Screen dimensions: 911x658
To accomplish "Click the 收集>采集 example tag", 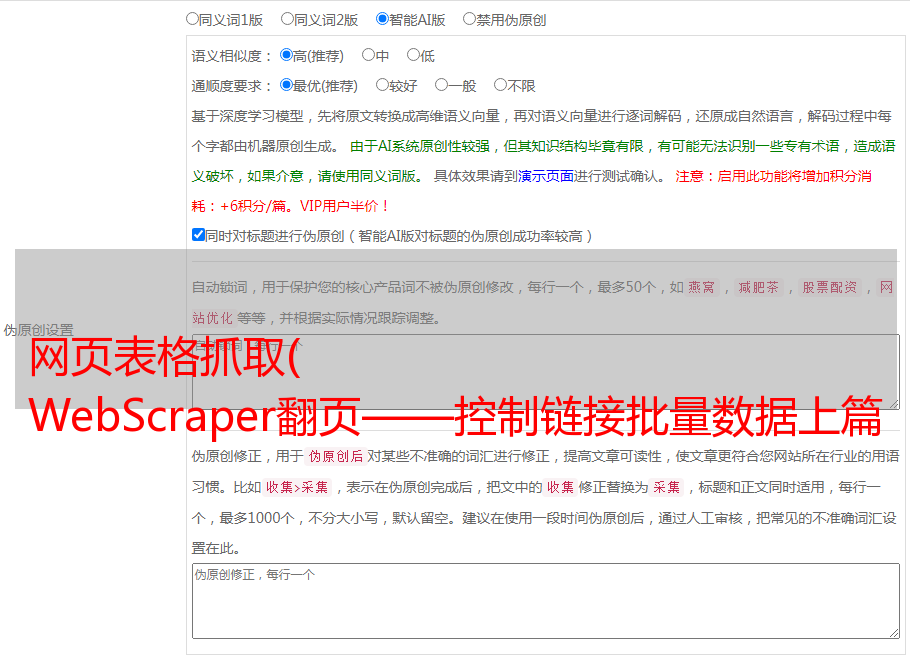I will [x=297, y=487].
